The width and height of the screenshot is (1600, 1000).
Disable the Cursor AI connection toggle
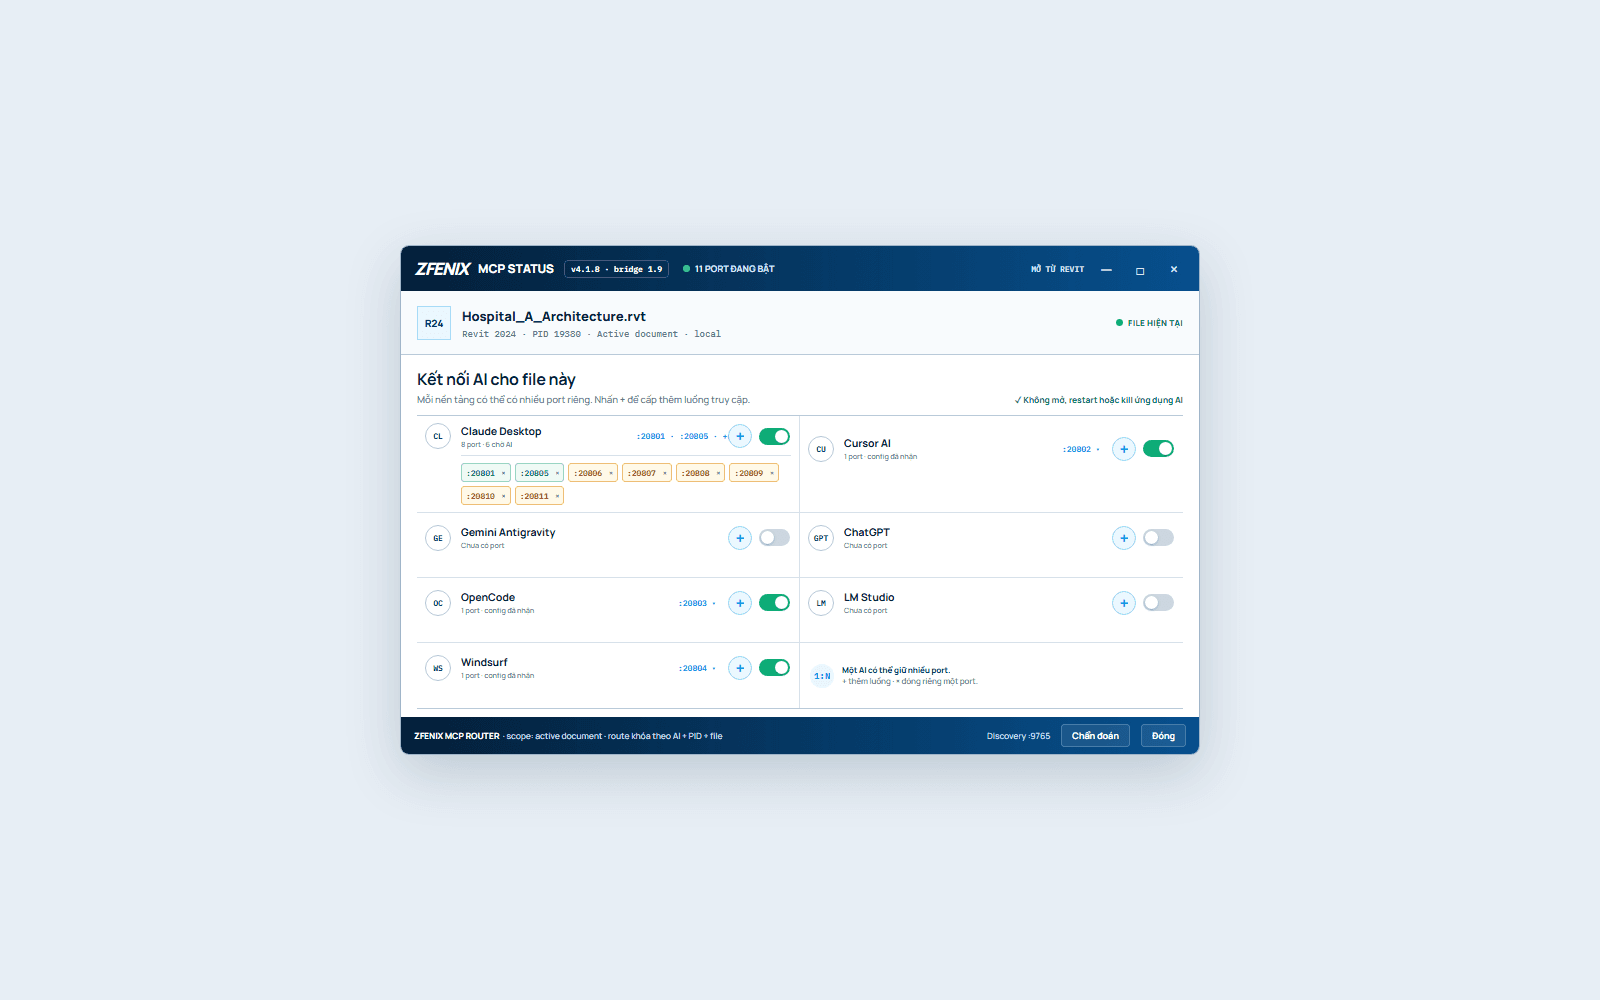click(x=1158, y=449)
